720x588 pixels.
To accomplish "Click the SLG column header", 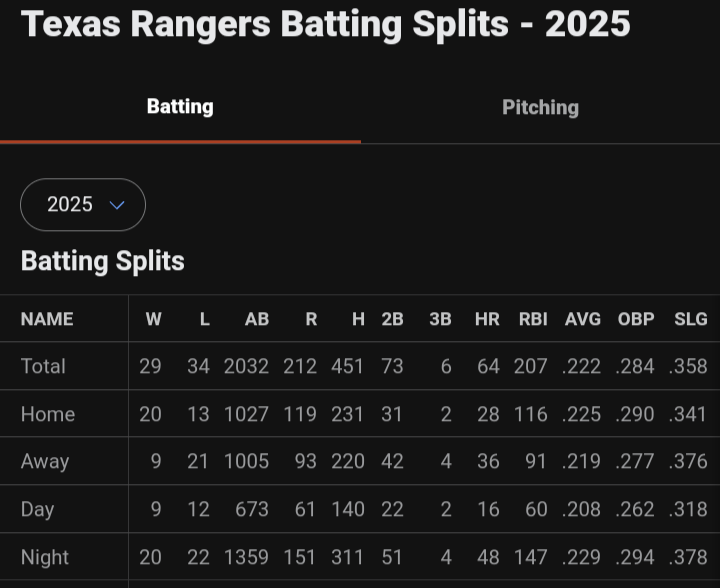I will [x=691, y=319].
